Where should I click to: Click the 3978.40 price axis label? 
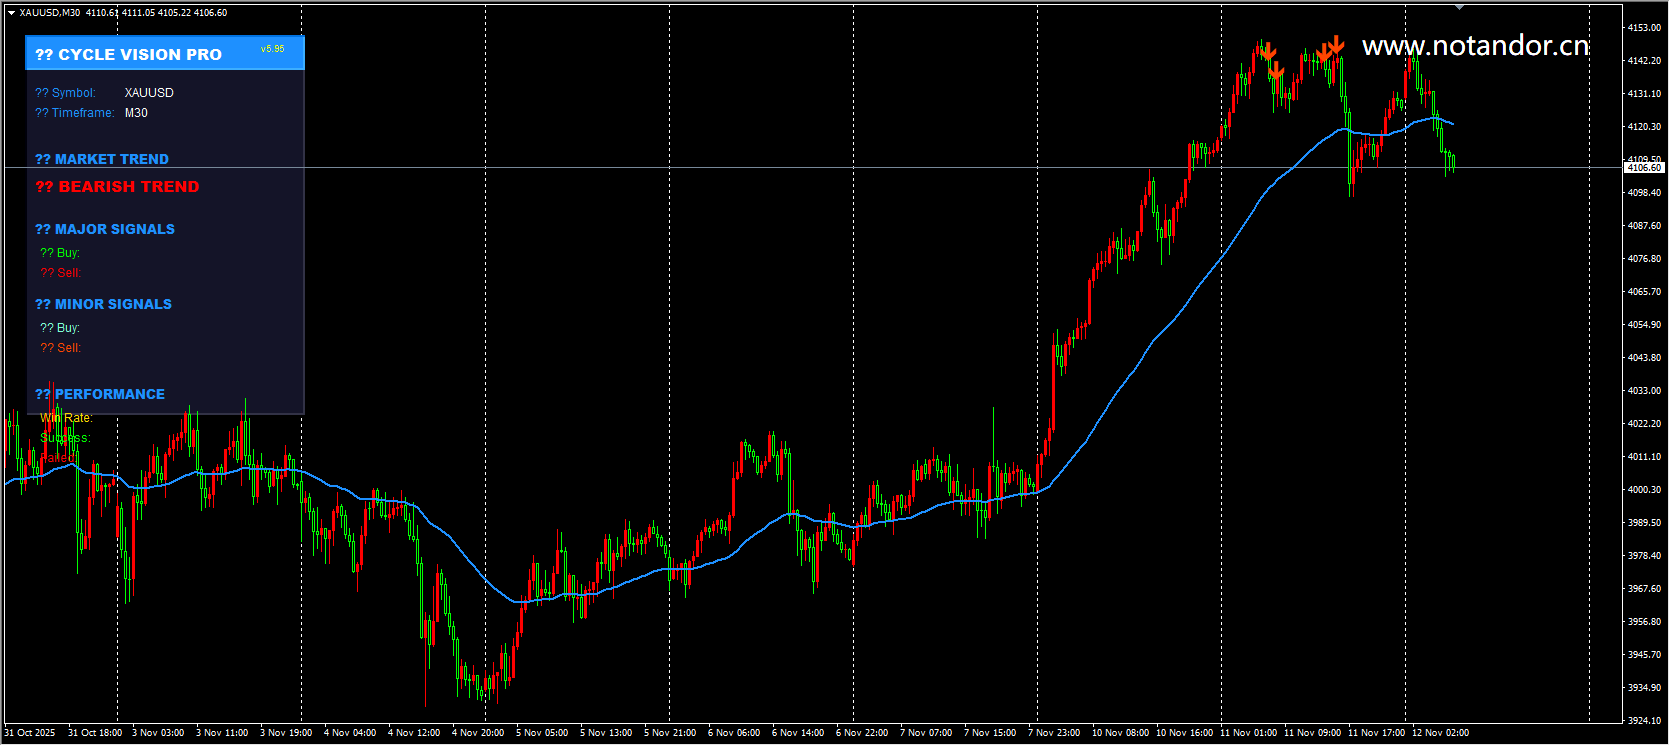click(1644, 556)
